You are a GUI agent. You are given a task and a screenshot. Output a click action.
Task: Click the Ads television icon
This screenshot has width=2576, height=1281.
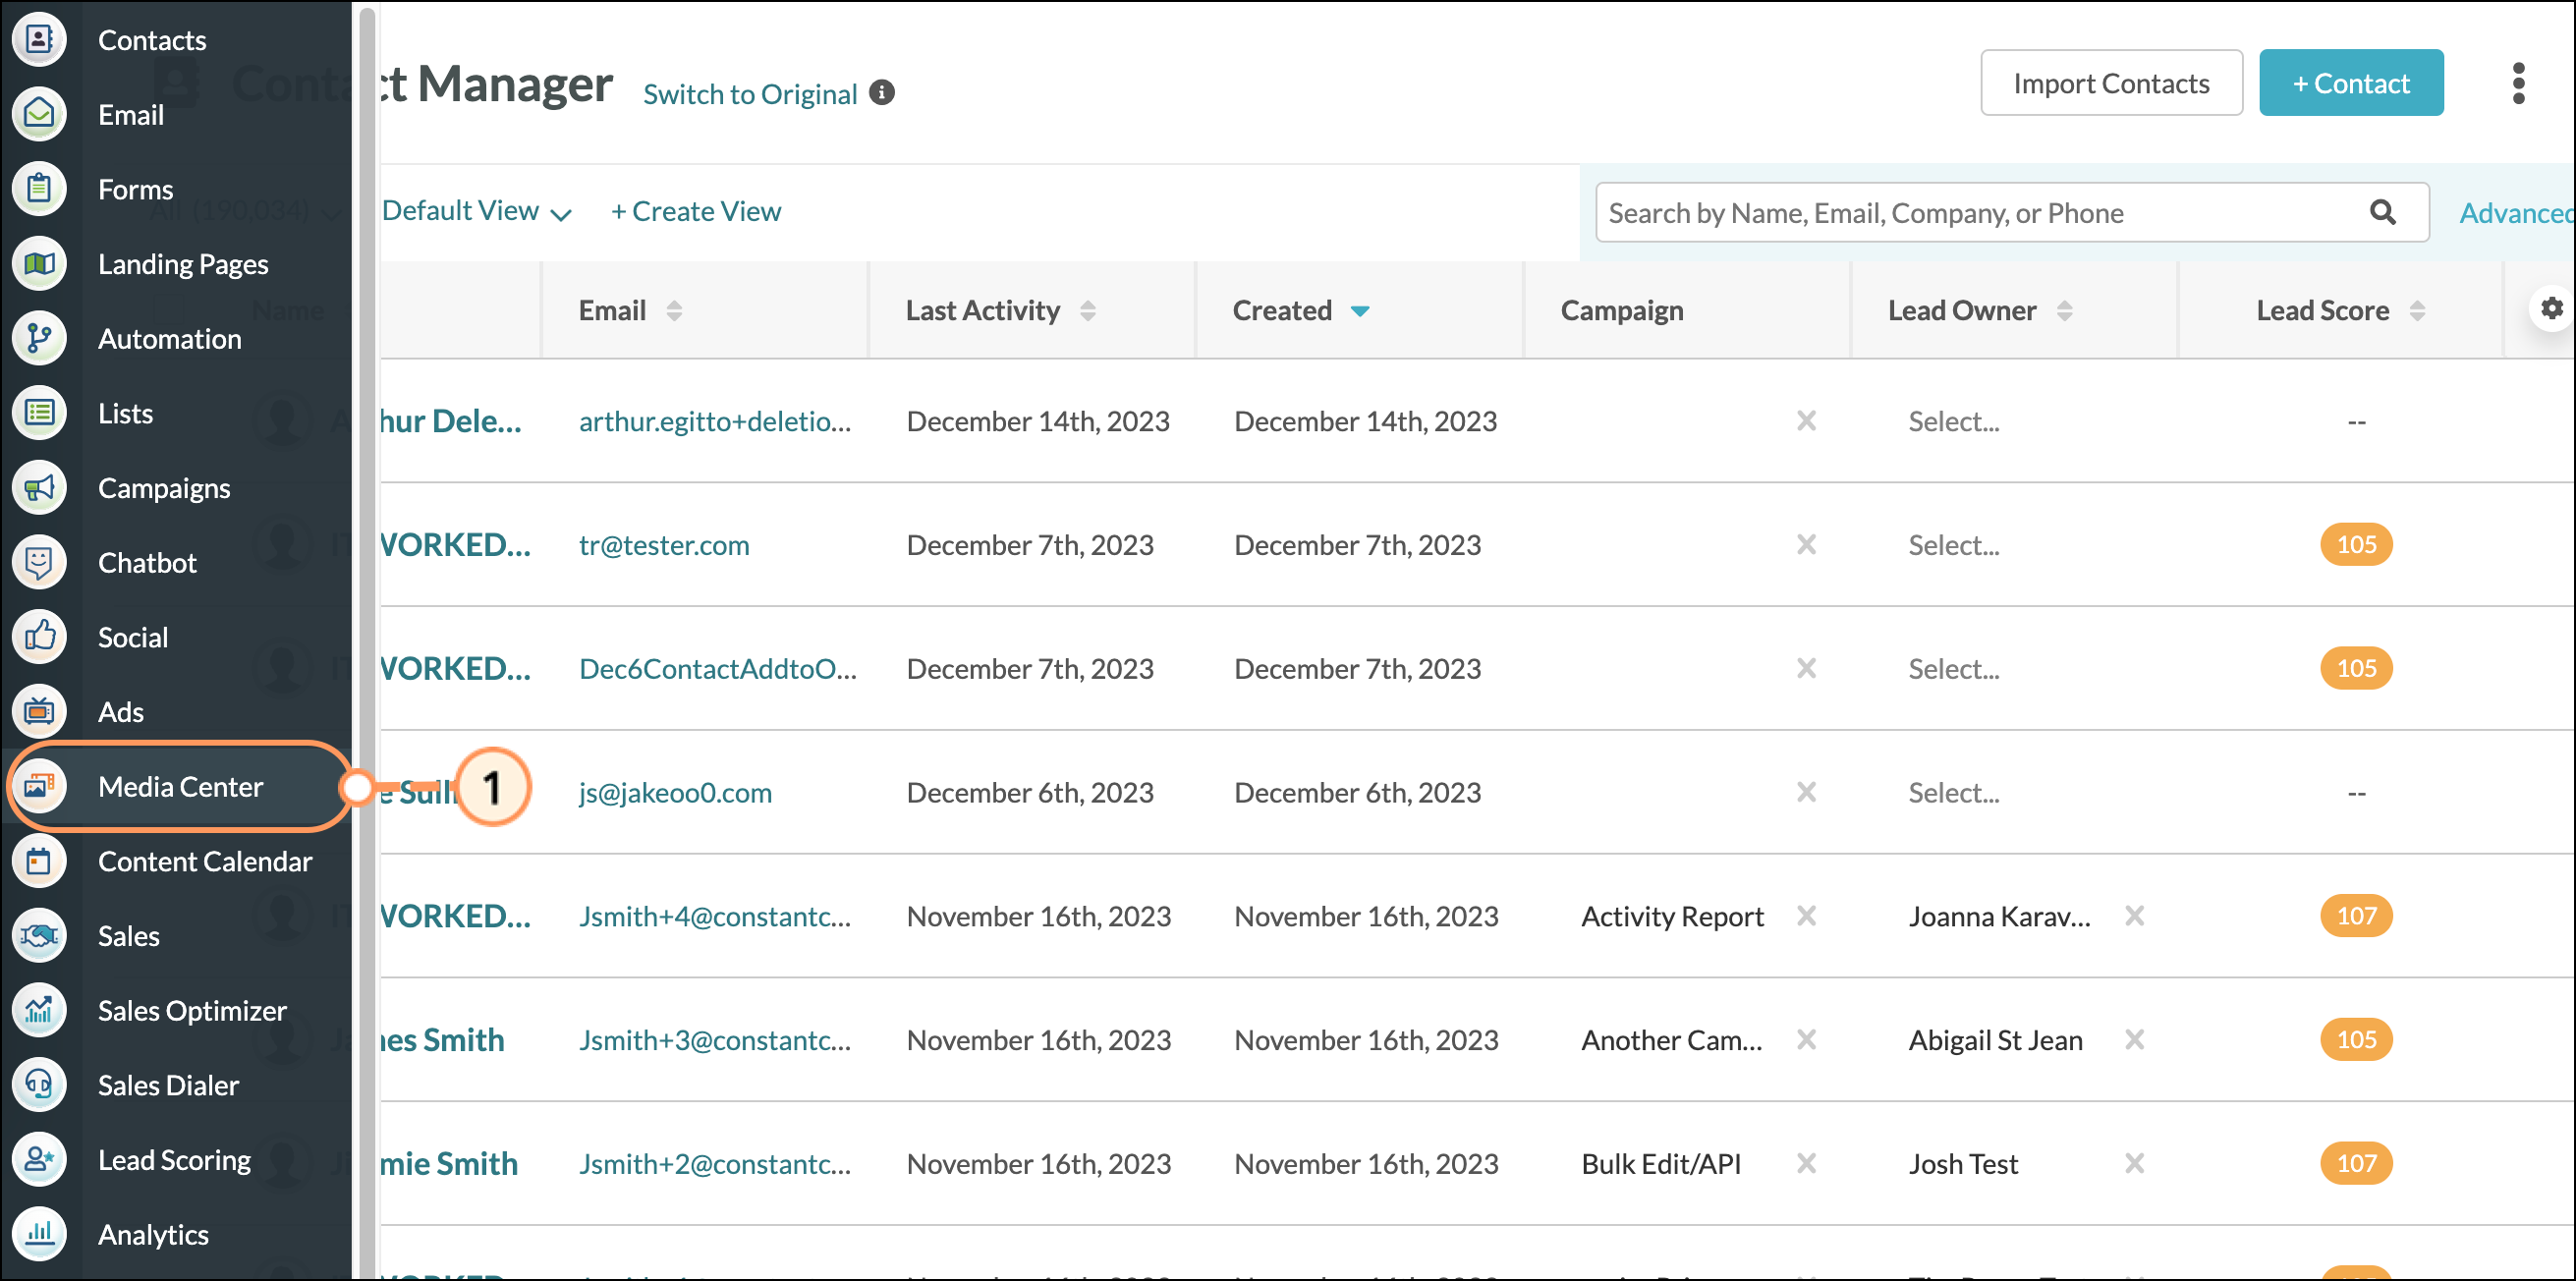39,712
